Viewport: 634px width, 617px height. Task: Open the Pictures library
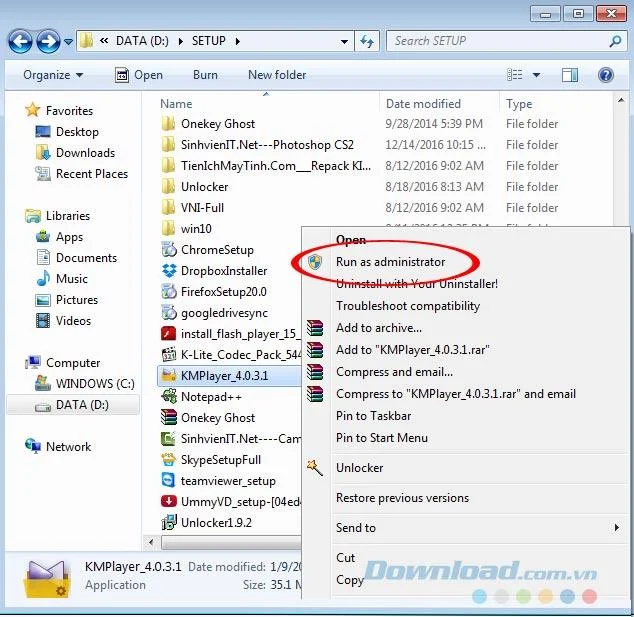point(67,300)
